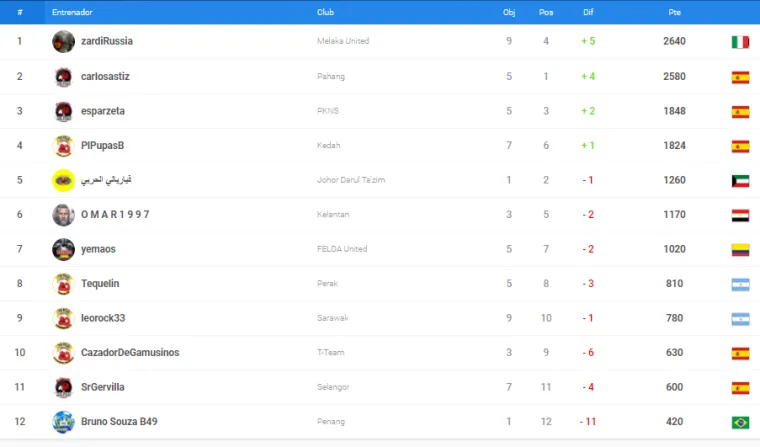Click Tequelin's club badge avatar
Viewport: 760px width, 447px height.
tap(63, 284)
